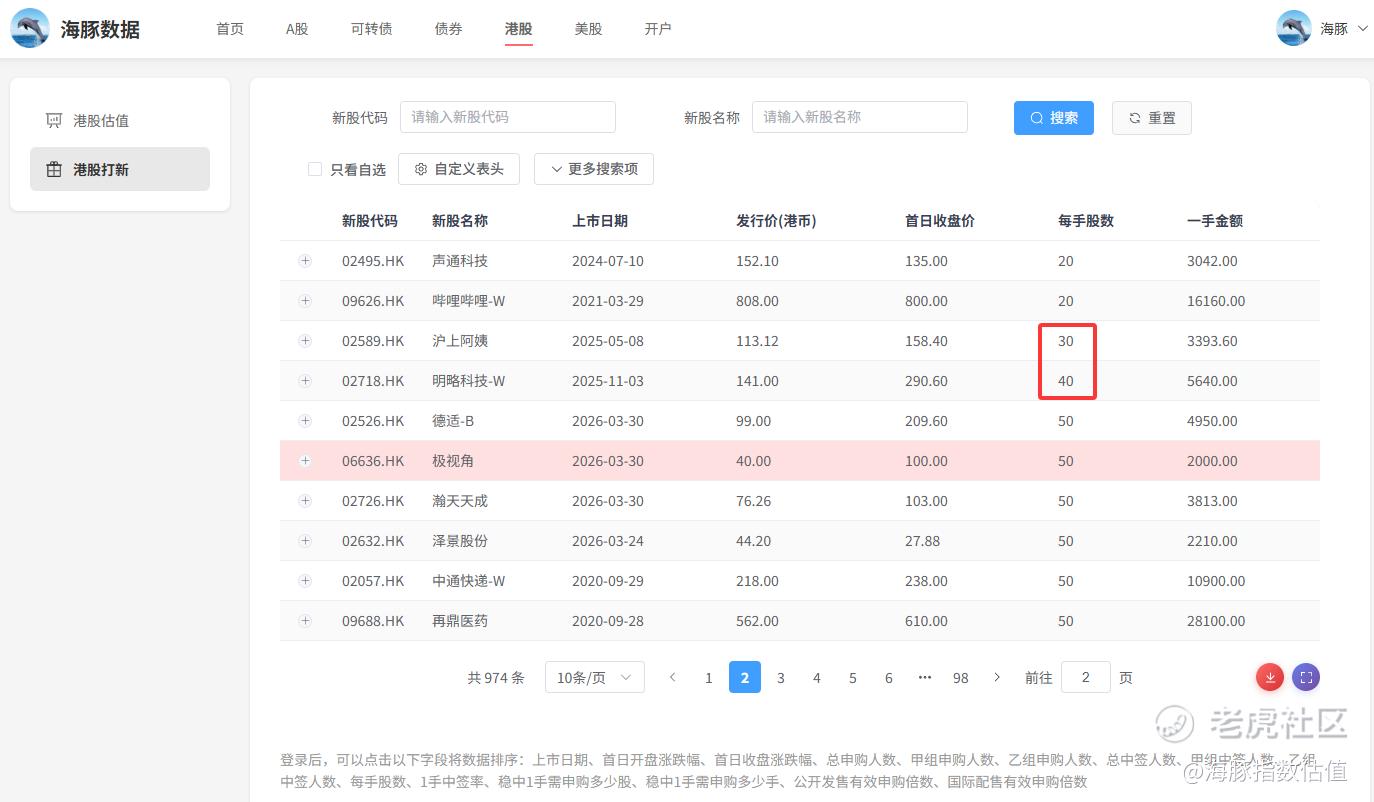Screen dimensions: 1374x802
Task: Click the purple fullscreen button
Action: (1305, 677)
